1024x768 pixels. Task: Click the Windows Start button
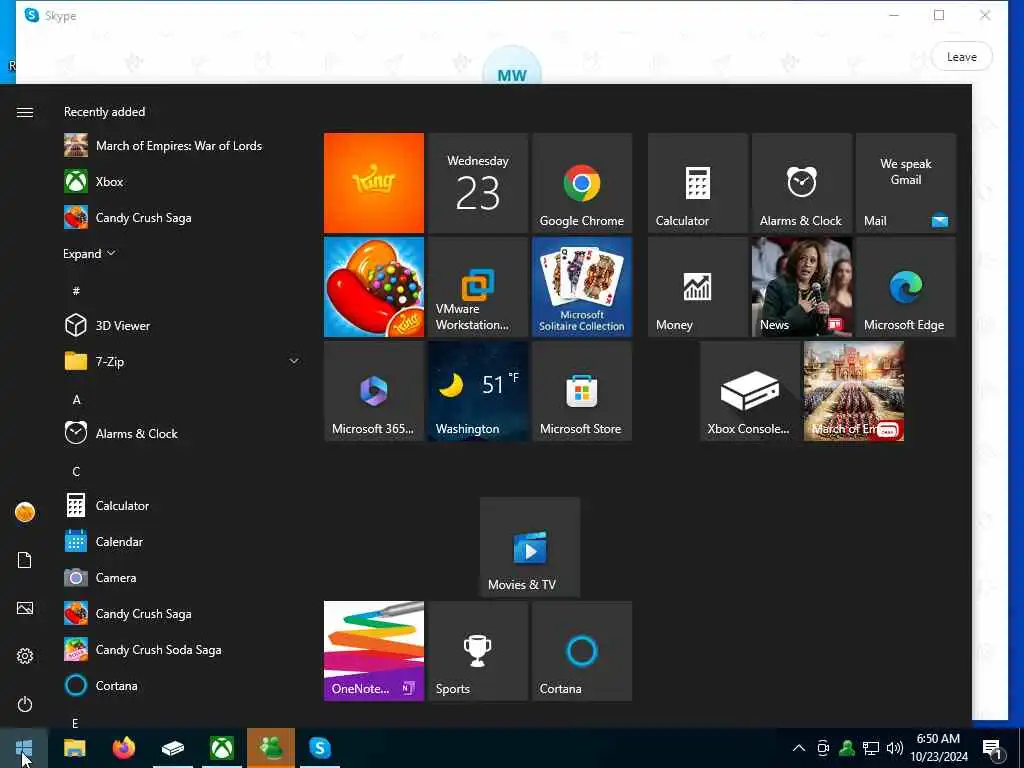(24, 748)
